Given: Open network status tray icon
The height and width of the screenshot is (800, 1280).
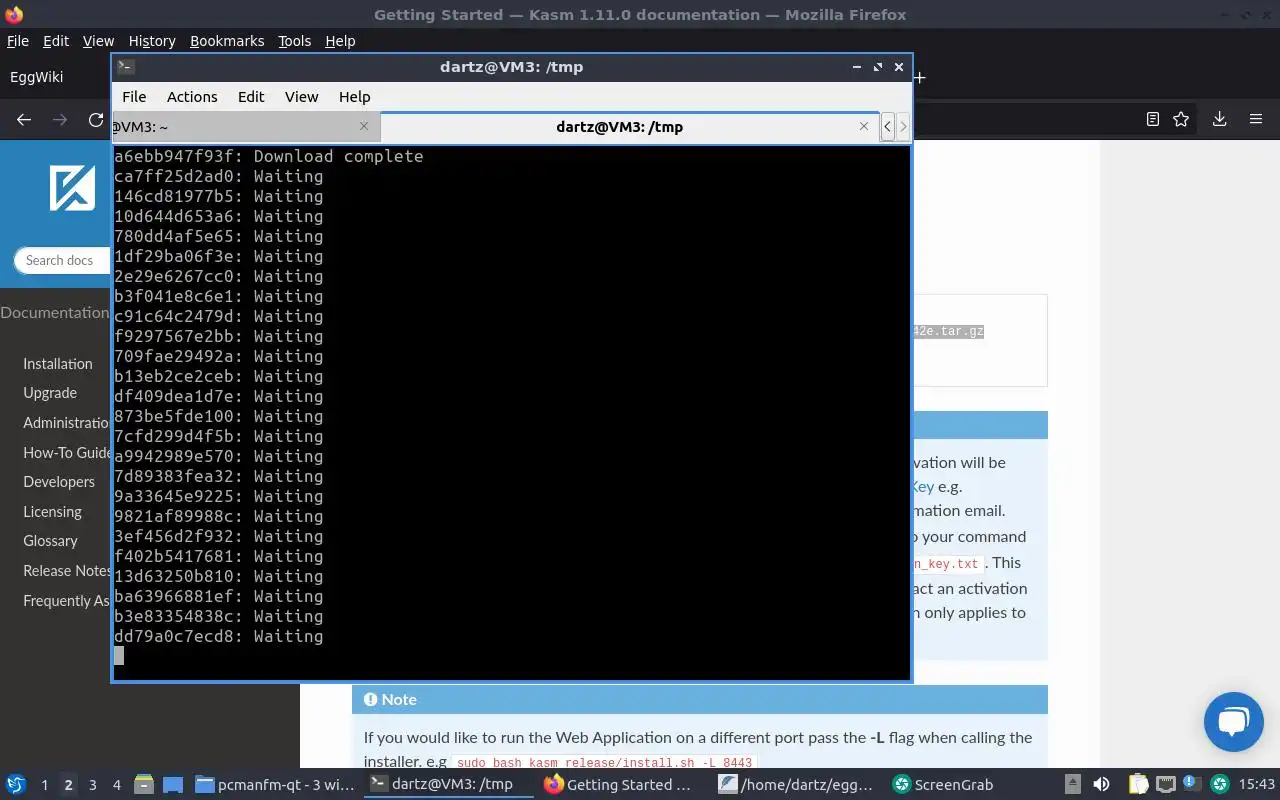Looking at the screenshot, I should coord(1166,785).
